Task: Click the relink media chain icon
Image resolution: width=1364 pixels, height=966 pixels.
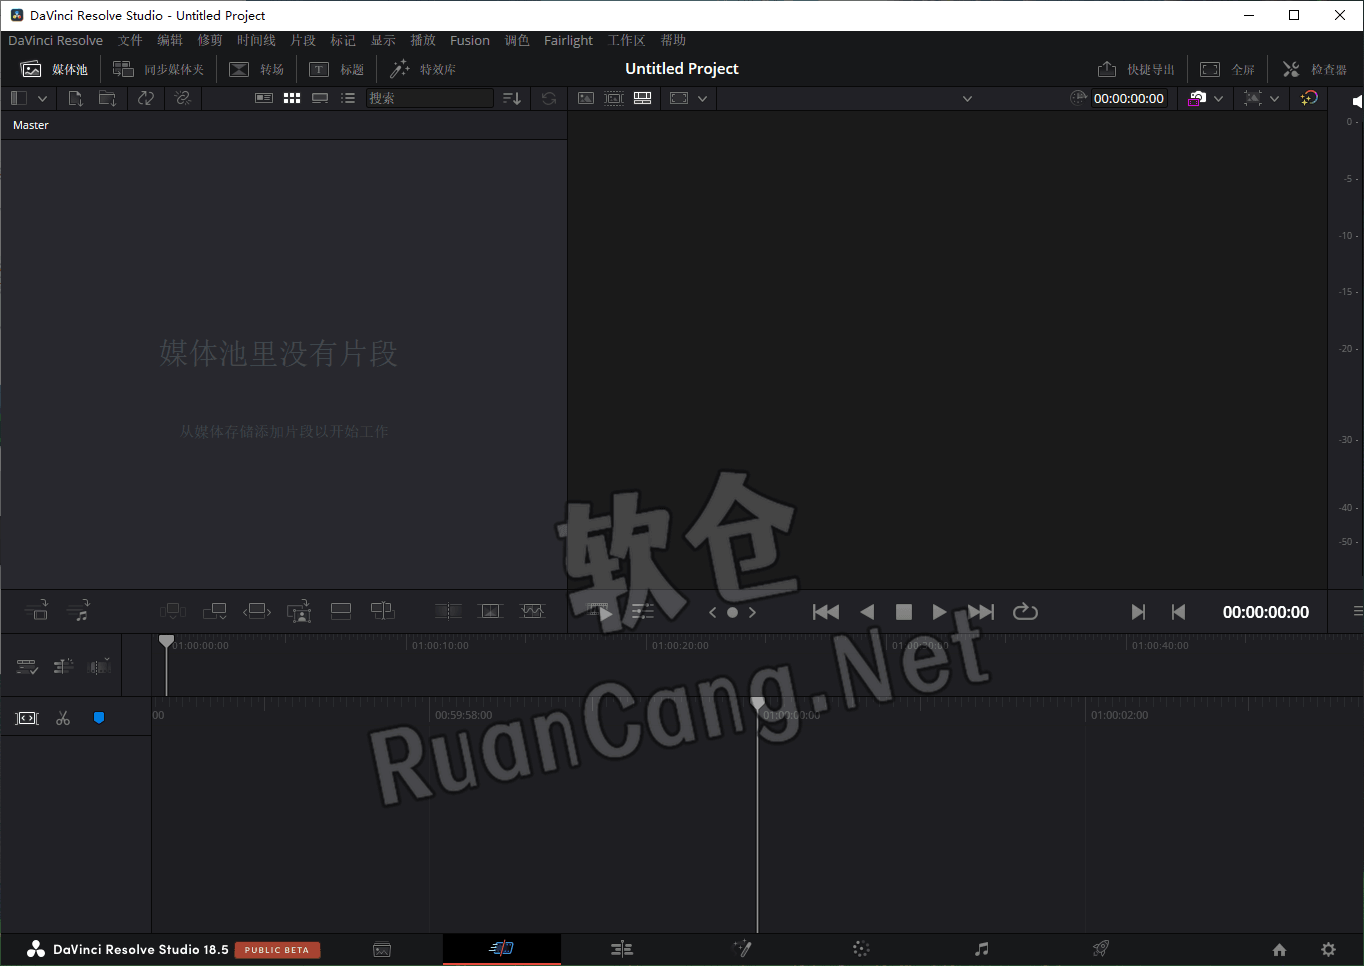Action: tap(182, 98)
